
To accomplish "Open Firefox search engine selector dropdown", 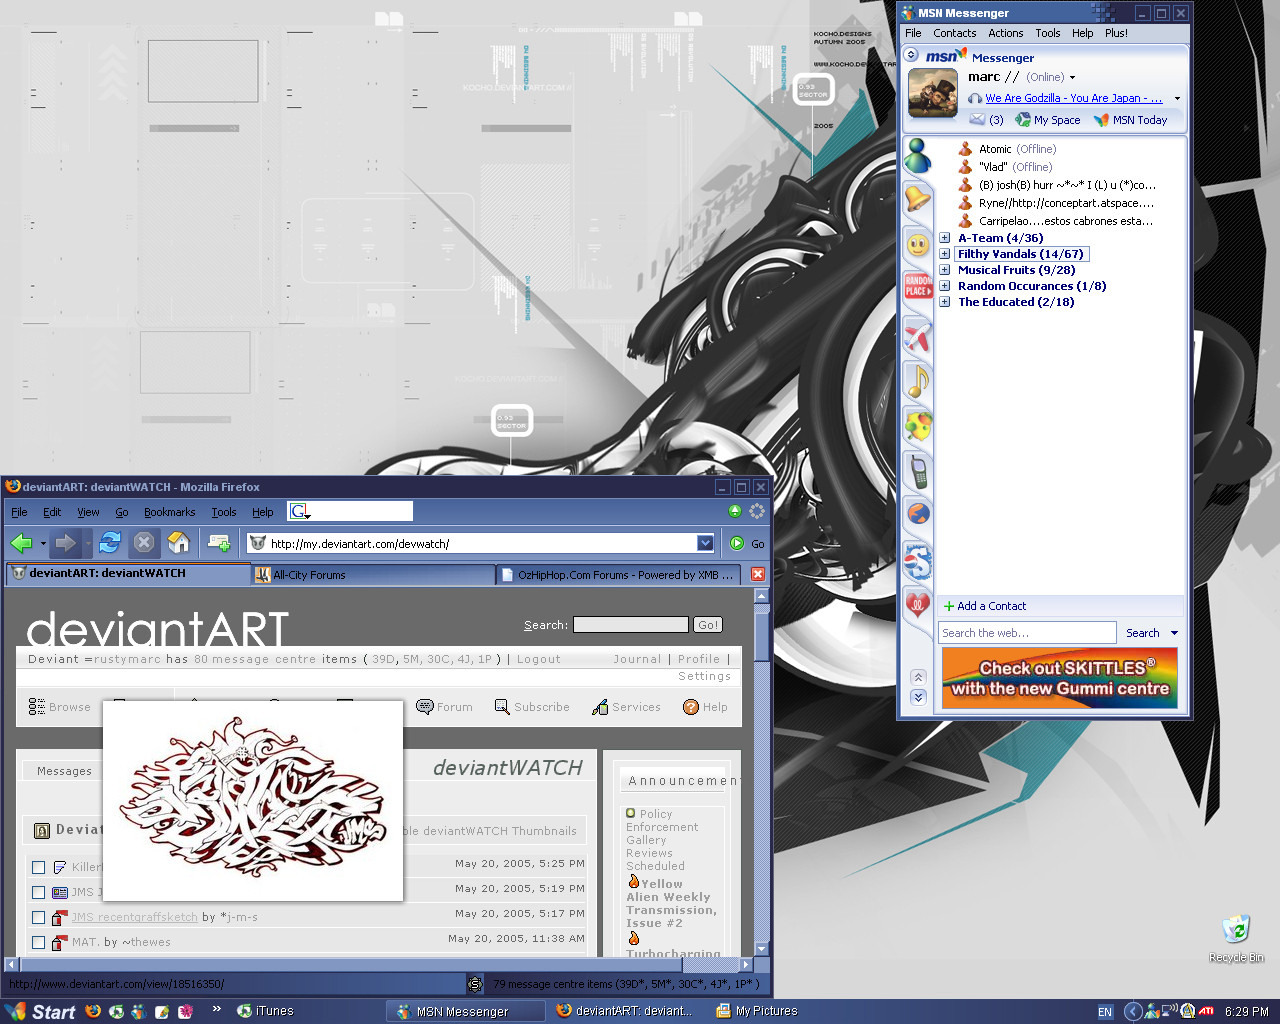I will 300,512.
